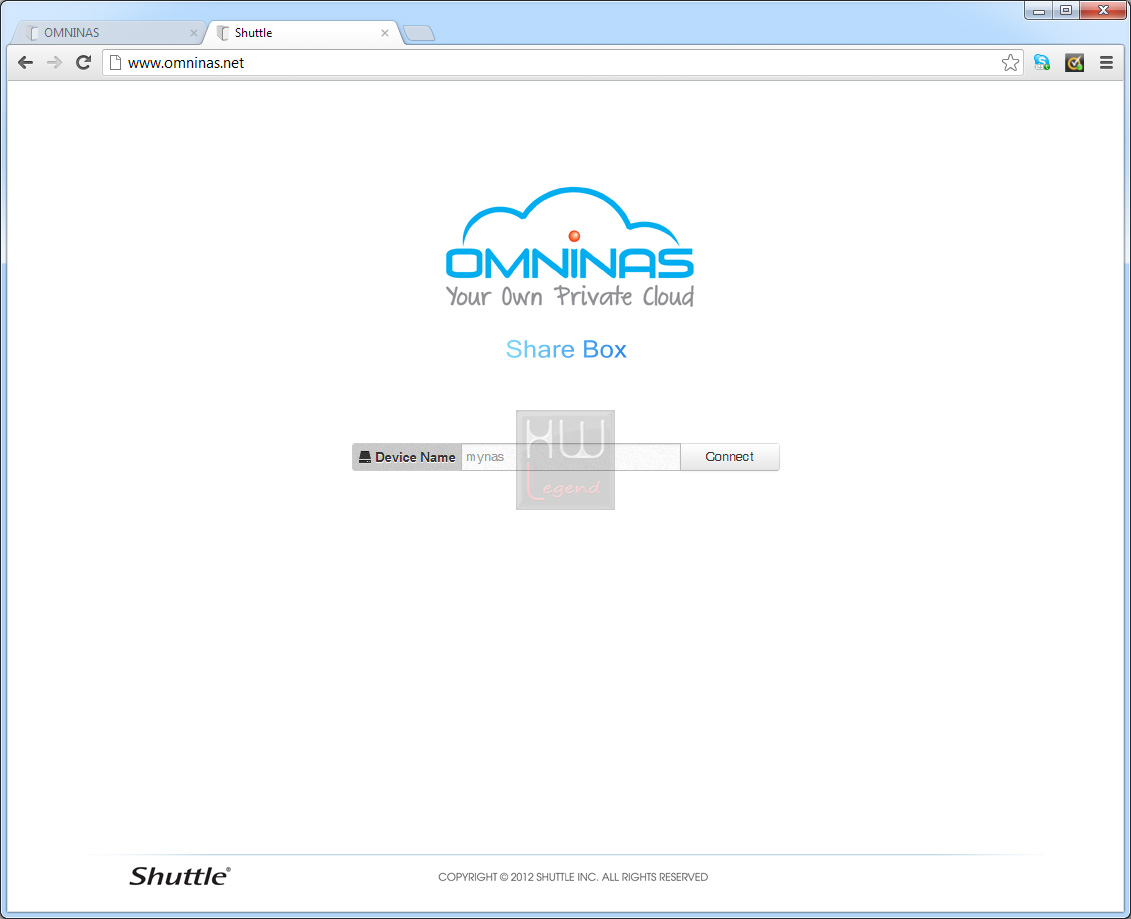Open the Chrome menu (three bars)

pos(1106,63)
